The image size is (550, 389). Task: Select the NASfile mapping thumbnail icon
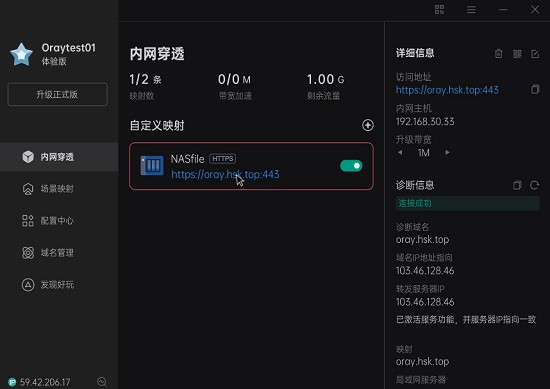(152, 165)
